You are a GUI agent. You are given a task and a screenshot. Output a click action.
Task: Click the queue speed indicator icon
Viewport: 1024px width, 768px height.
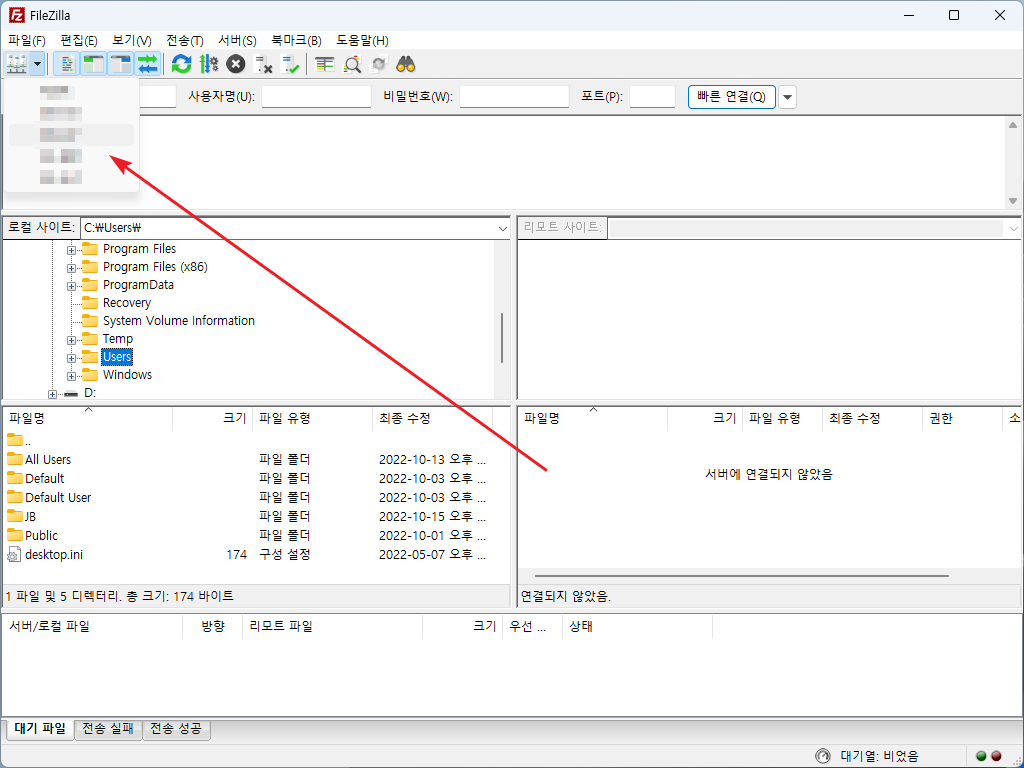[x=822, y=756]
